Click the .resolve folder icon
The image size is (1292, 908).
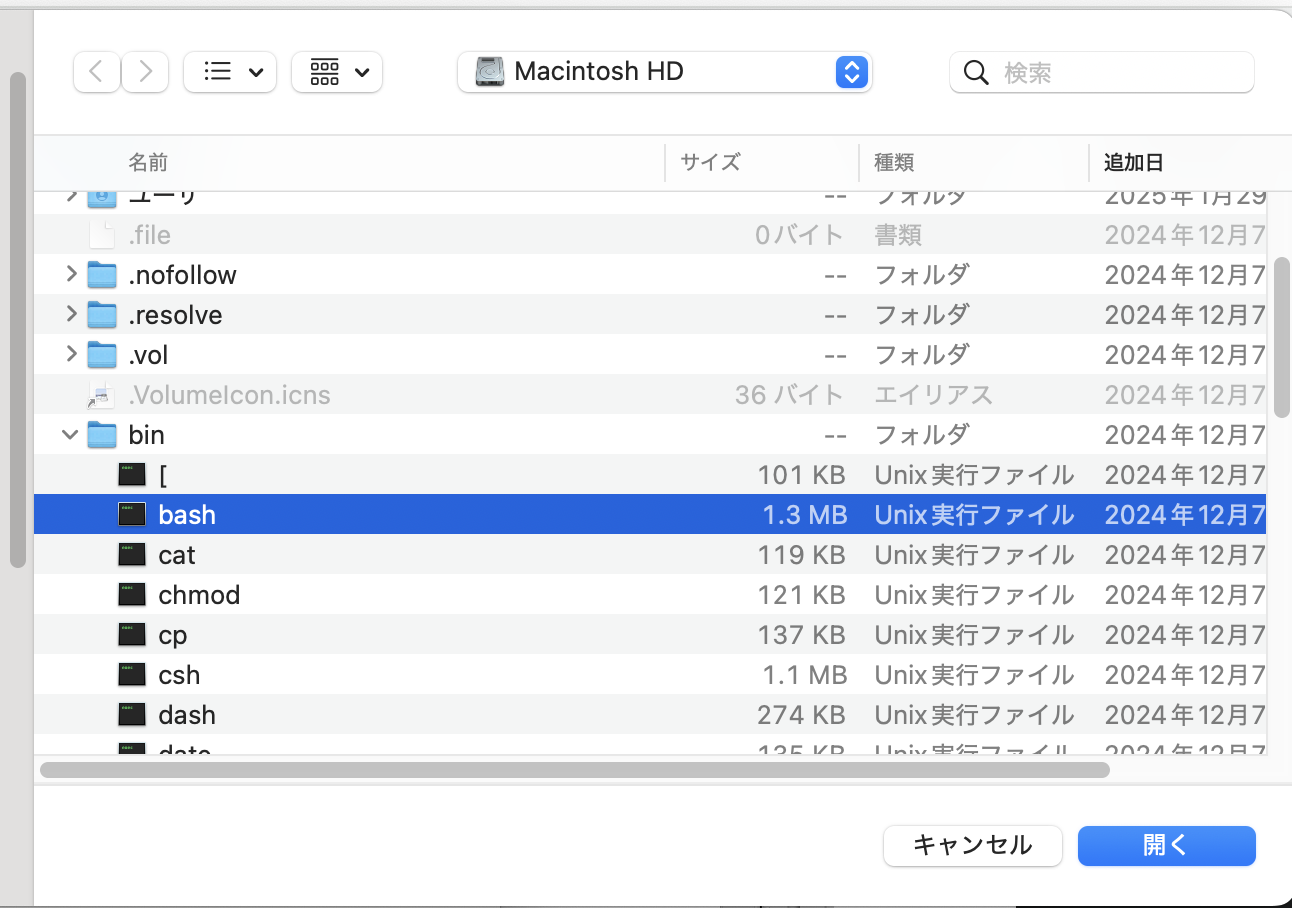pos(102,314)
